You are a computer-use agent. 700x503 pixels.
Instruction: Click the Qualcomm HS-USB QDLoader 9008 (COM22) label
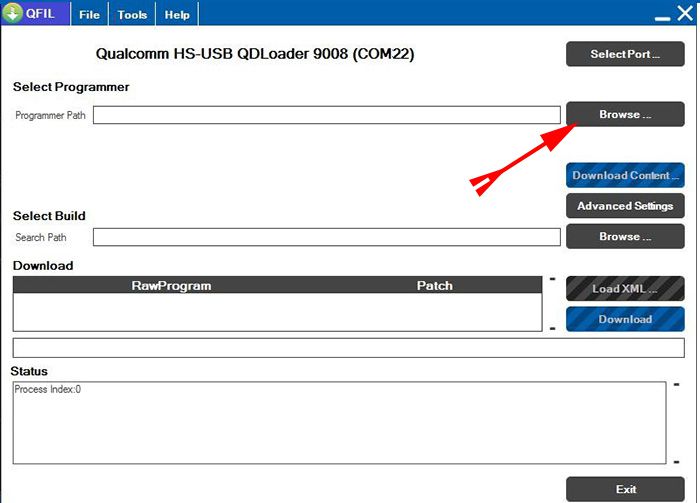[255, 54]
